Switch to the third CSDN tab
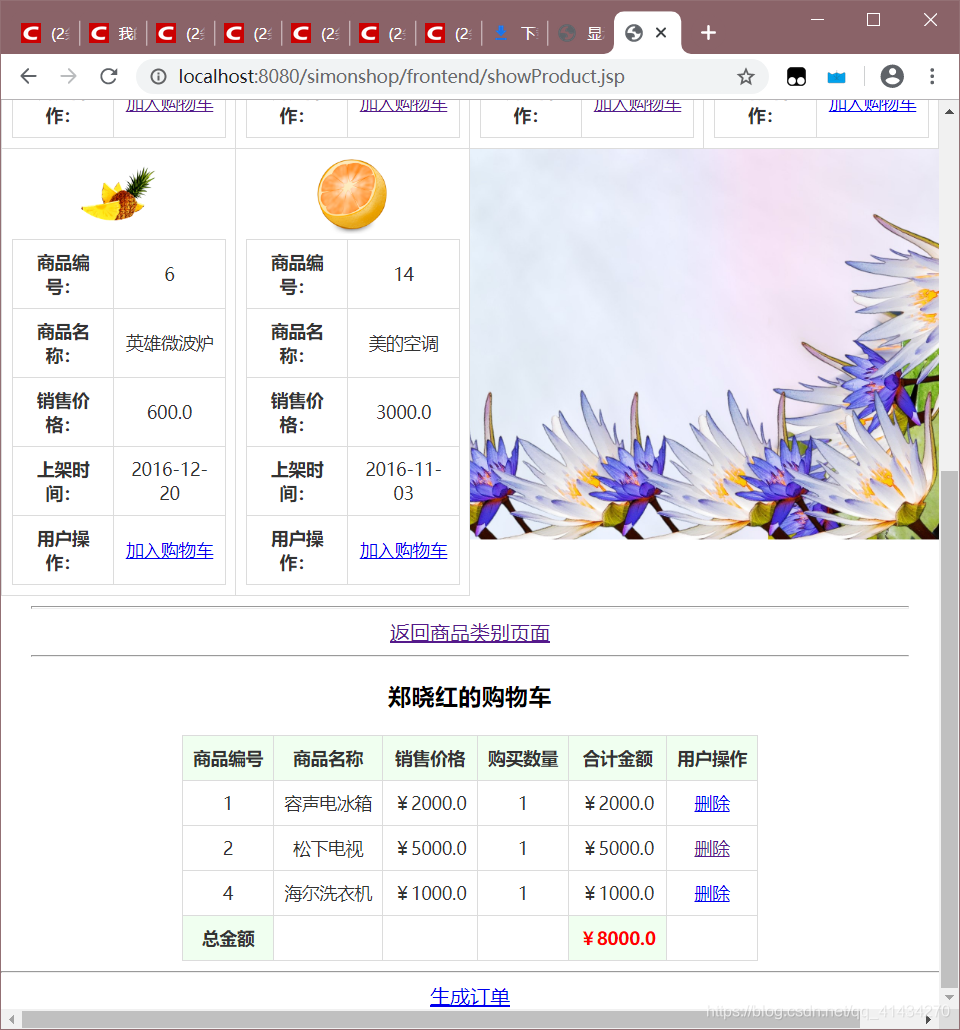This screenshot has height=1030, width=960. click(180, 34)
